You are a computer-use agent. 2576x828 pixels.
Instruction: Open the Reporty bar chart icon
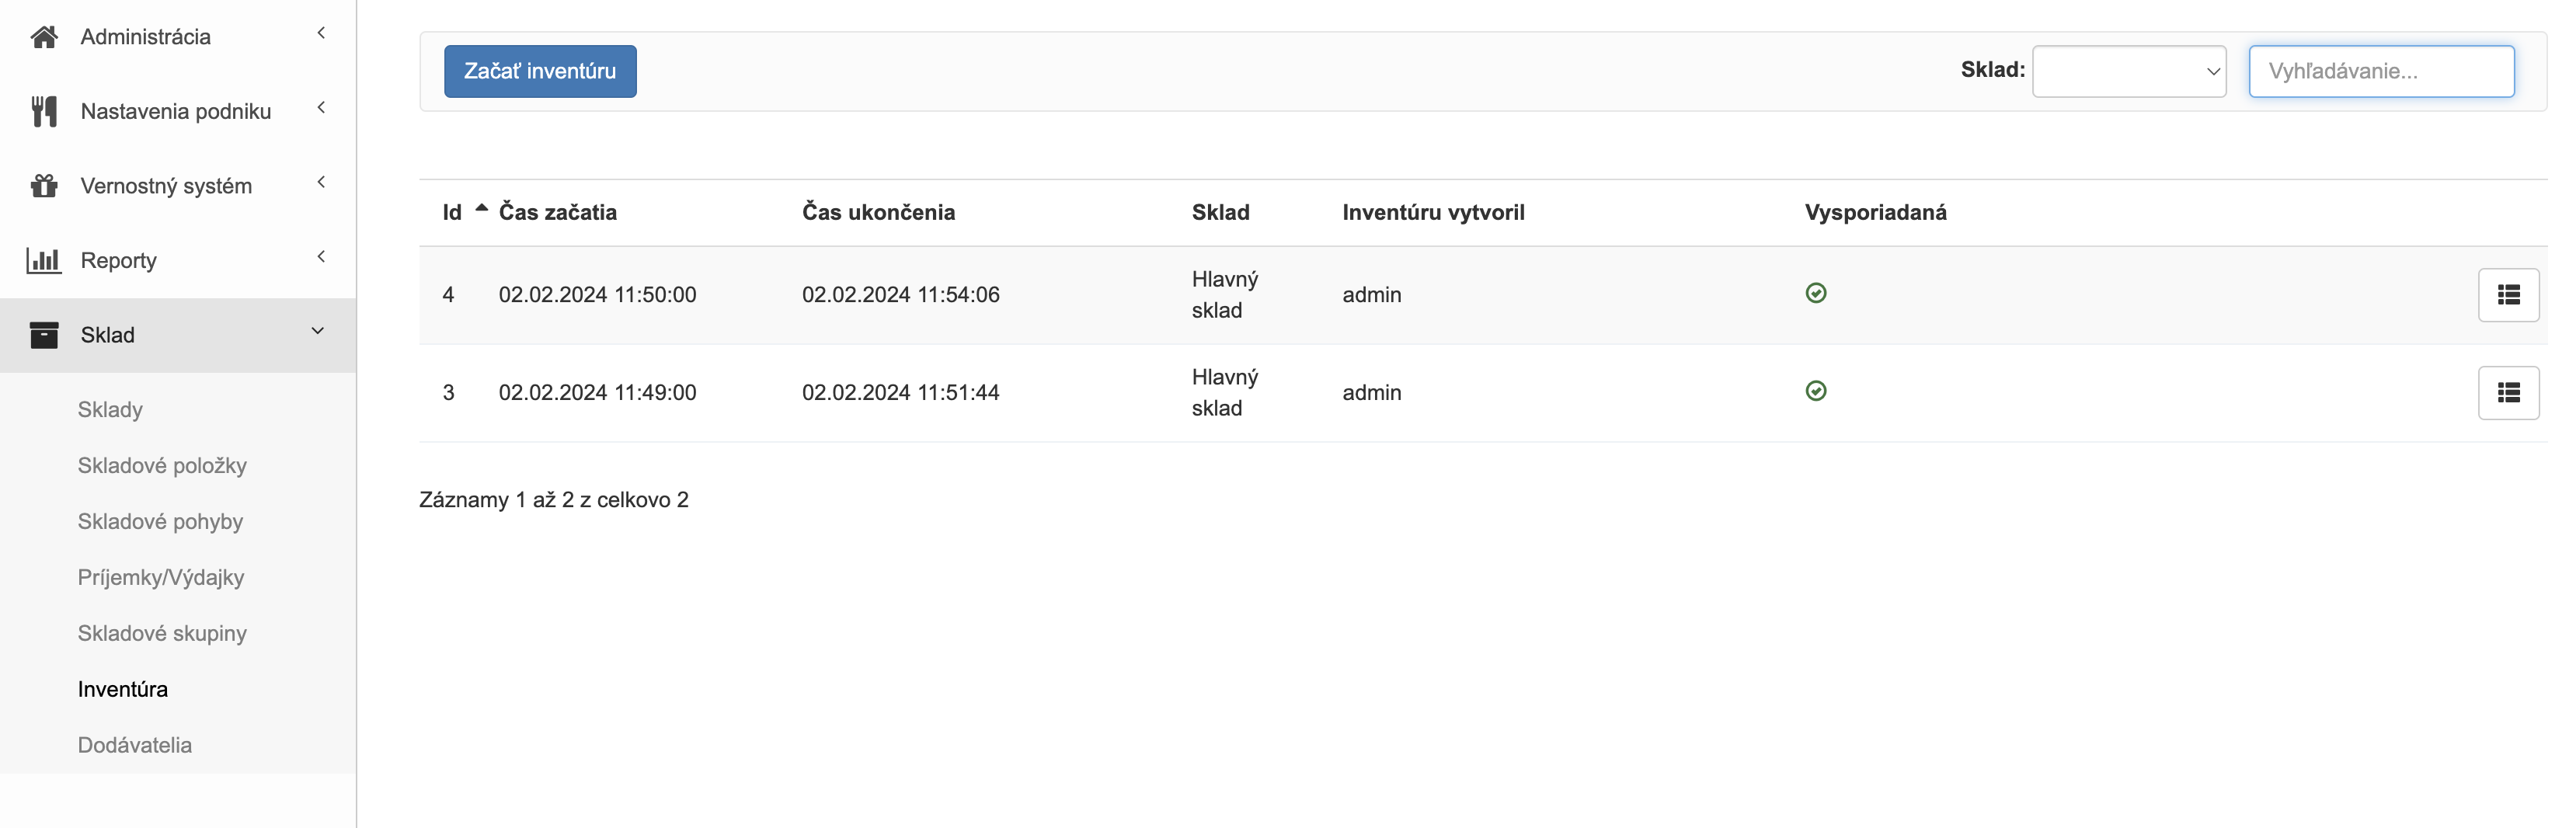pyautogui.click(x=43, y=259)
